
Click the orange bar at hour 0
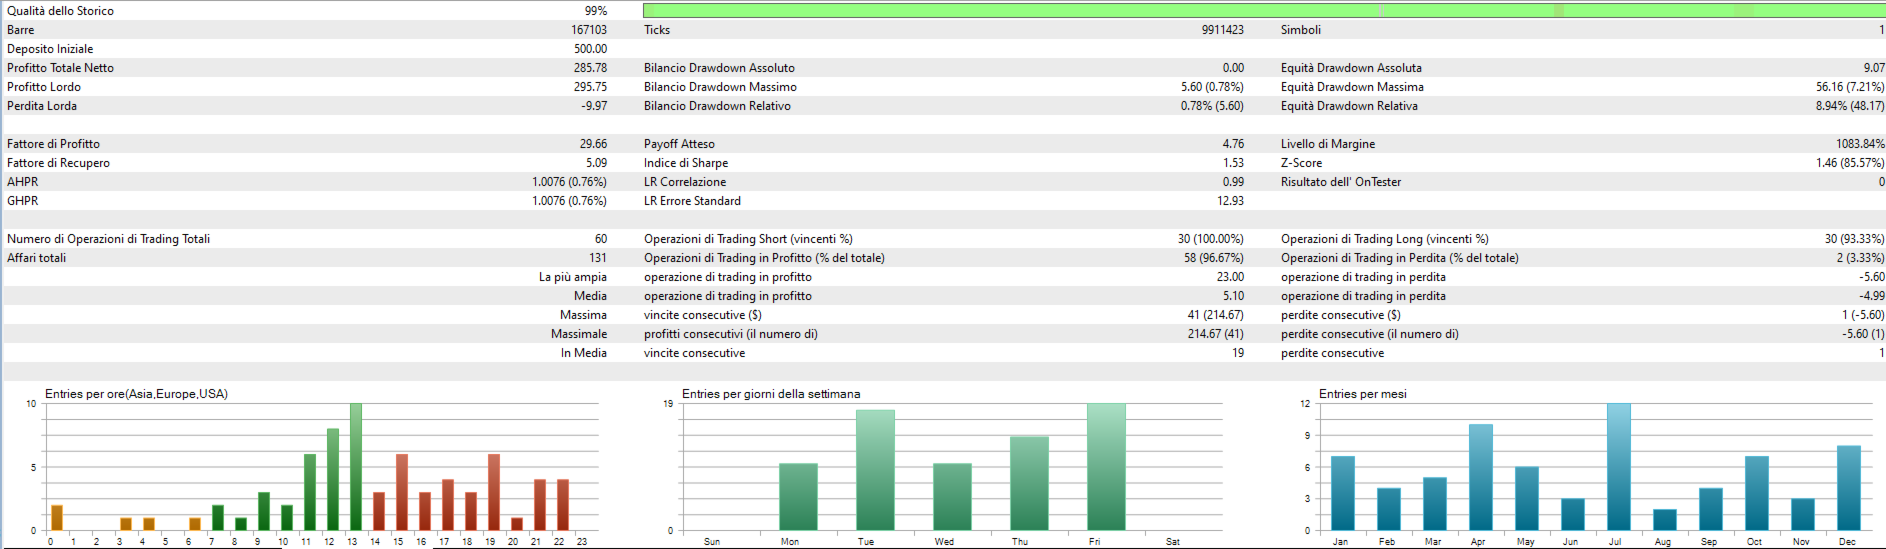tap(57, 518)
